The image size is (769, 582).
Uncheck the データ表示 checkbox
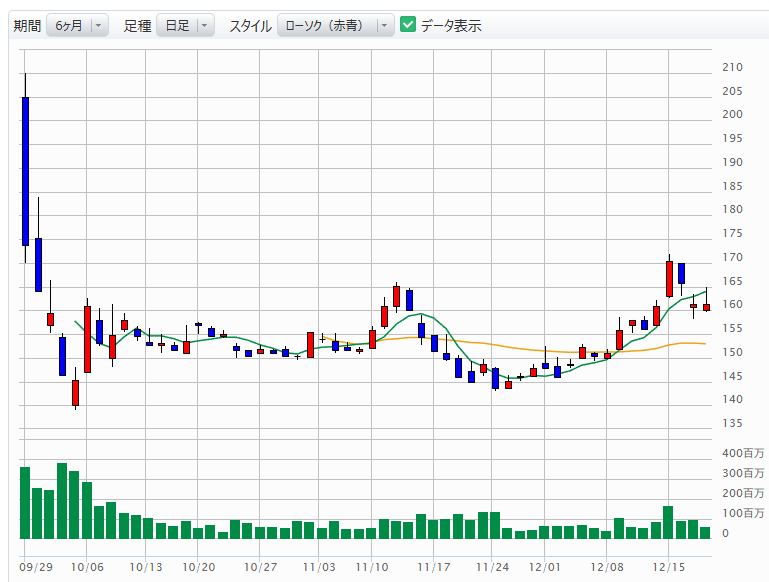(x=408, y=25)
